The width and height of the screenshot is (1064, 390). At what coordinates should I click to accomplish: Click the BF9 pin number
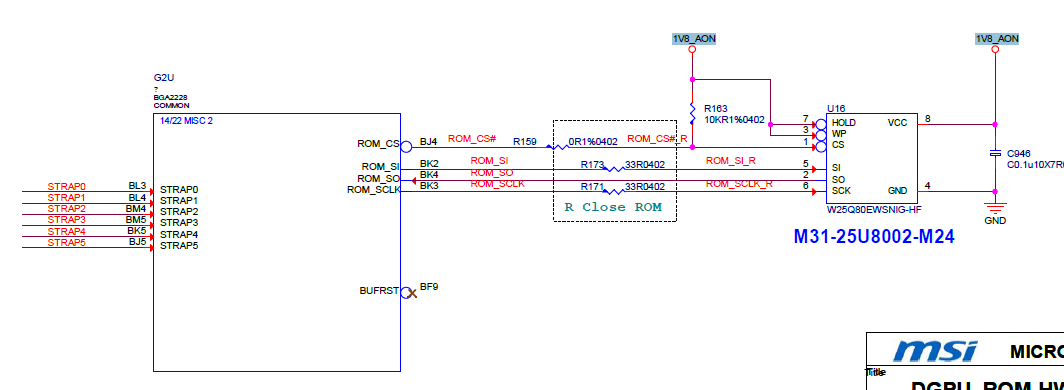pyautogui.click(x=429, y=287)
